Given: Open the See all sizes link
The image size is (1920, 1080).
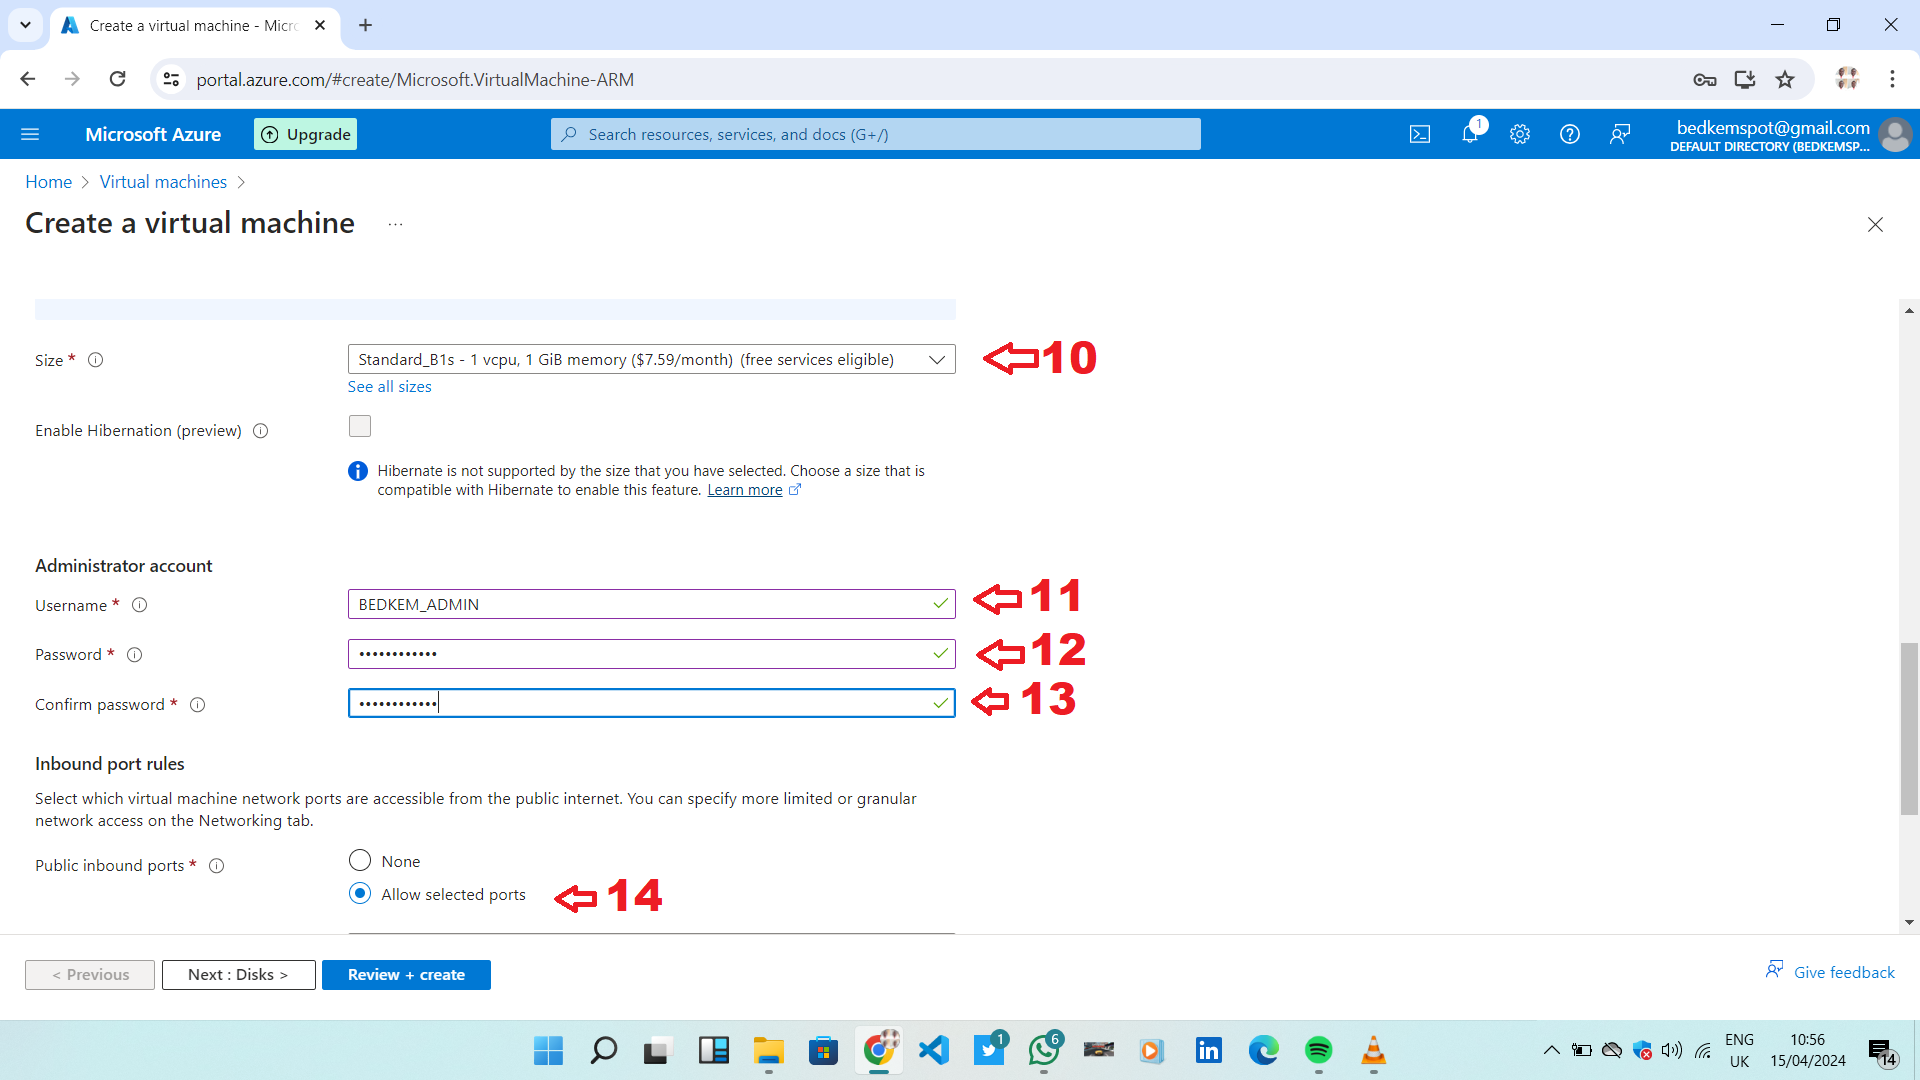Looking at the screenshot, I should click(389, 387).
